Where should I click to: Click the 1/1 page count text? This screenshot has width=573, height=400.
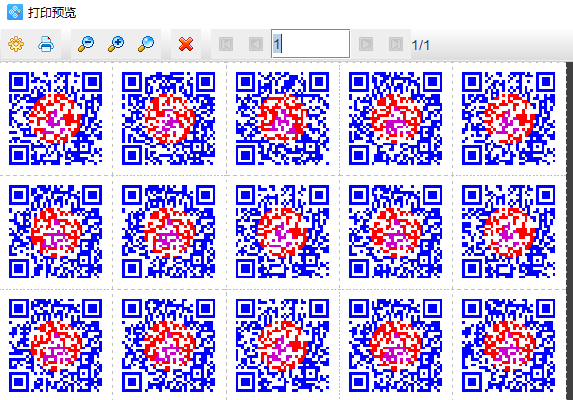click(421, 45)
